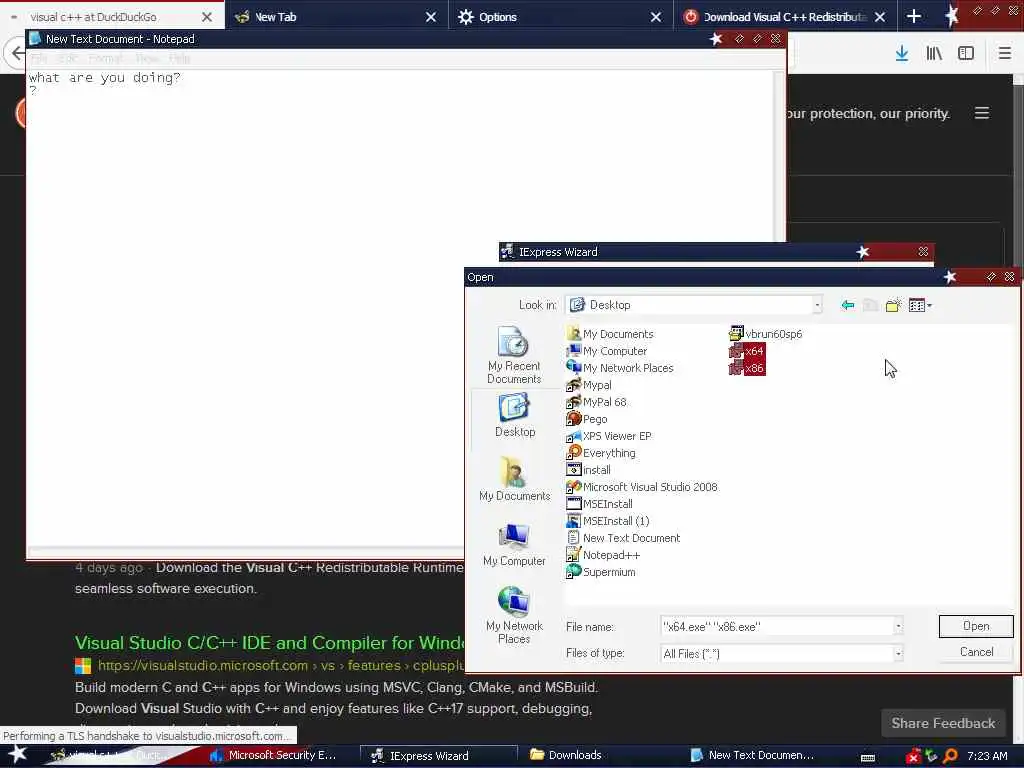1024x768 pixels.
Task: Switch to IExpress Wizard taskbar item
Action: click(x=438, y=755)
